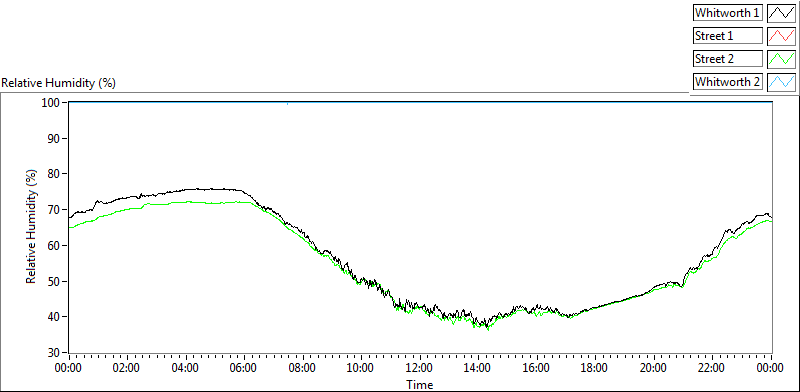Viewport: 800px width, 392px height.
Task: Click the Whitworth 2 blue plot icon
Action: click(x=781, y=82)
